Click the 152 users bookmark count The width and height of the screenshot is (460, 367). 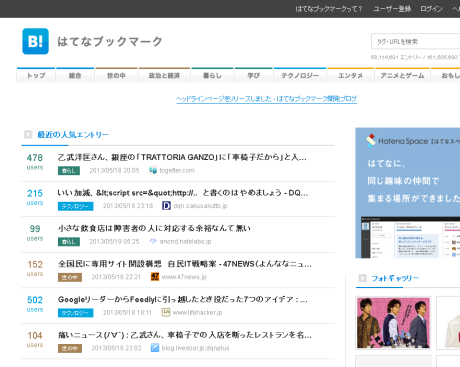(x=35, y=268)
